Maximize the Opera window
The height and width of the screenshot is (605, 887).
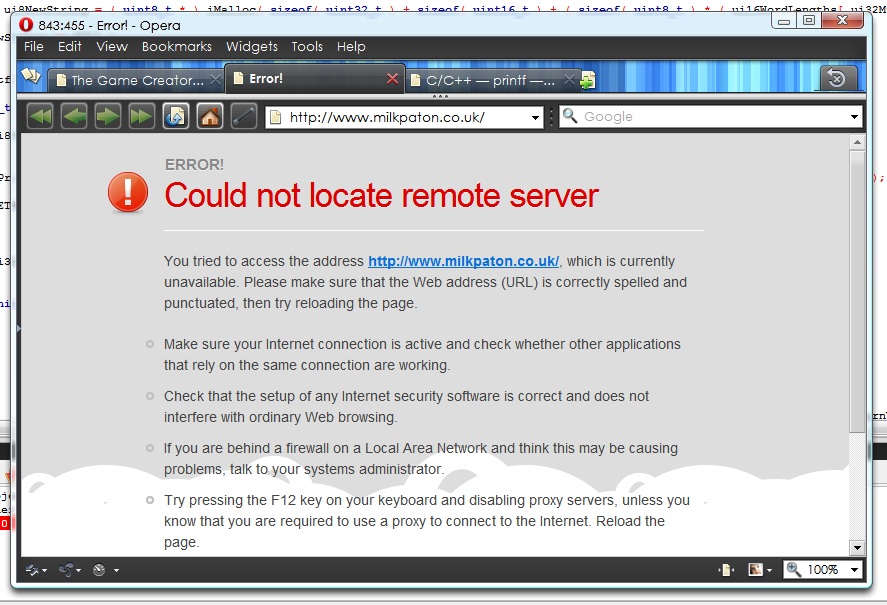coord(809,21)
